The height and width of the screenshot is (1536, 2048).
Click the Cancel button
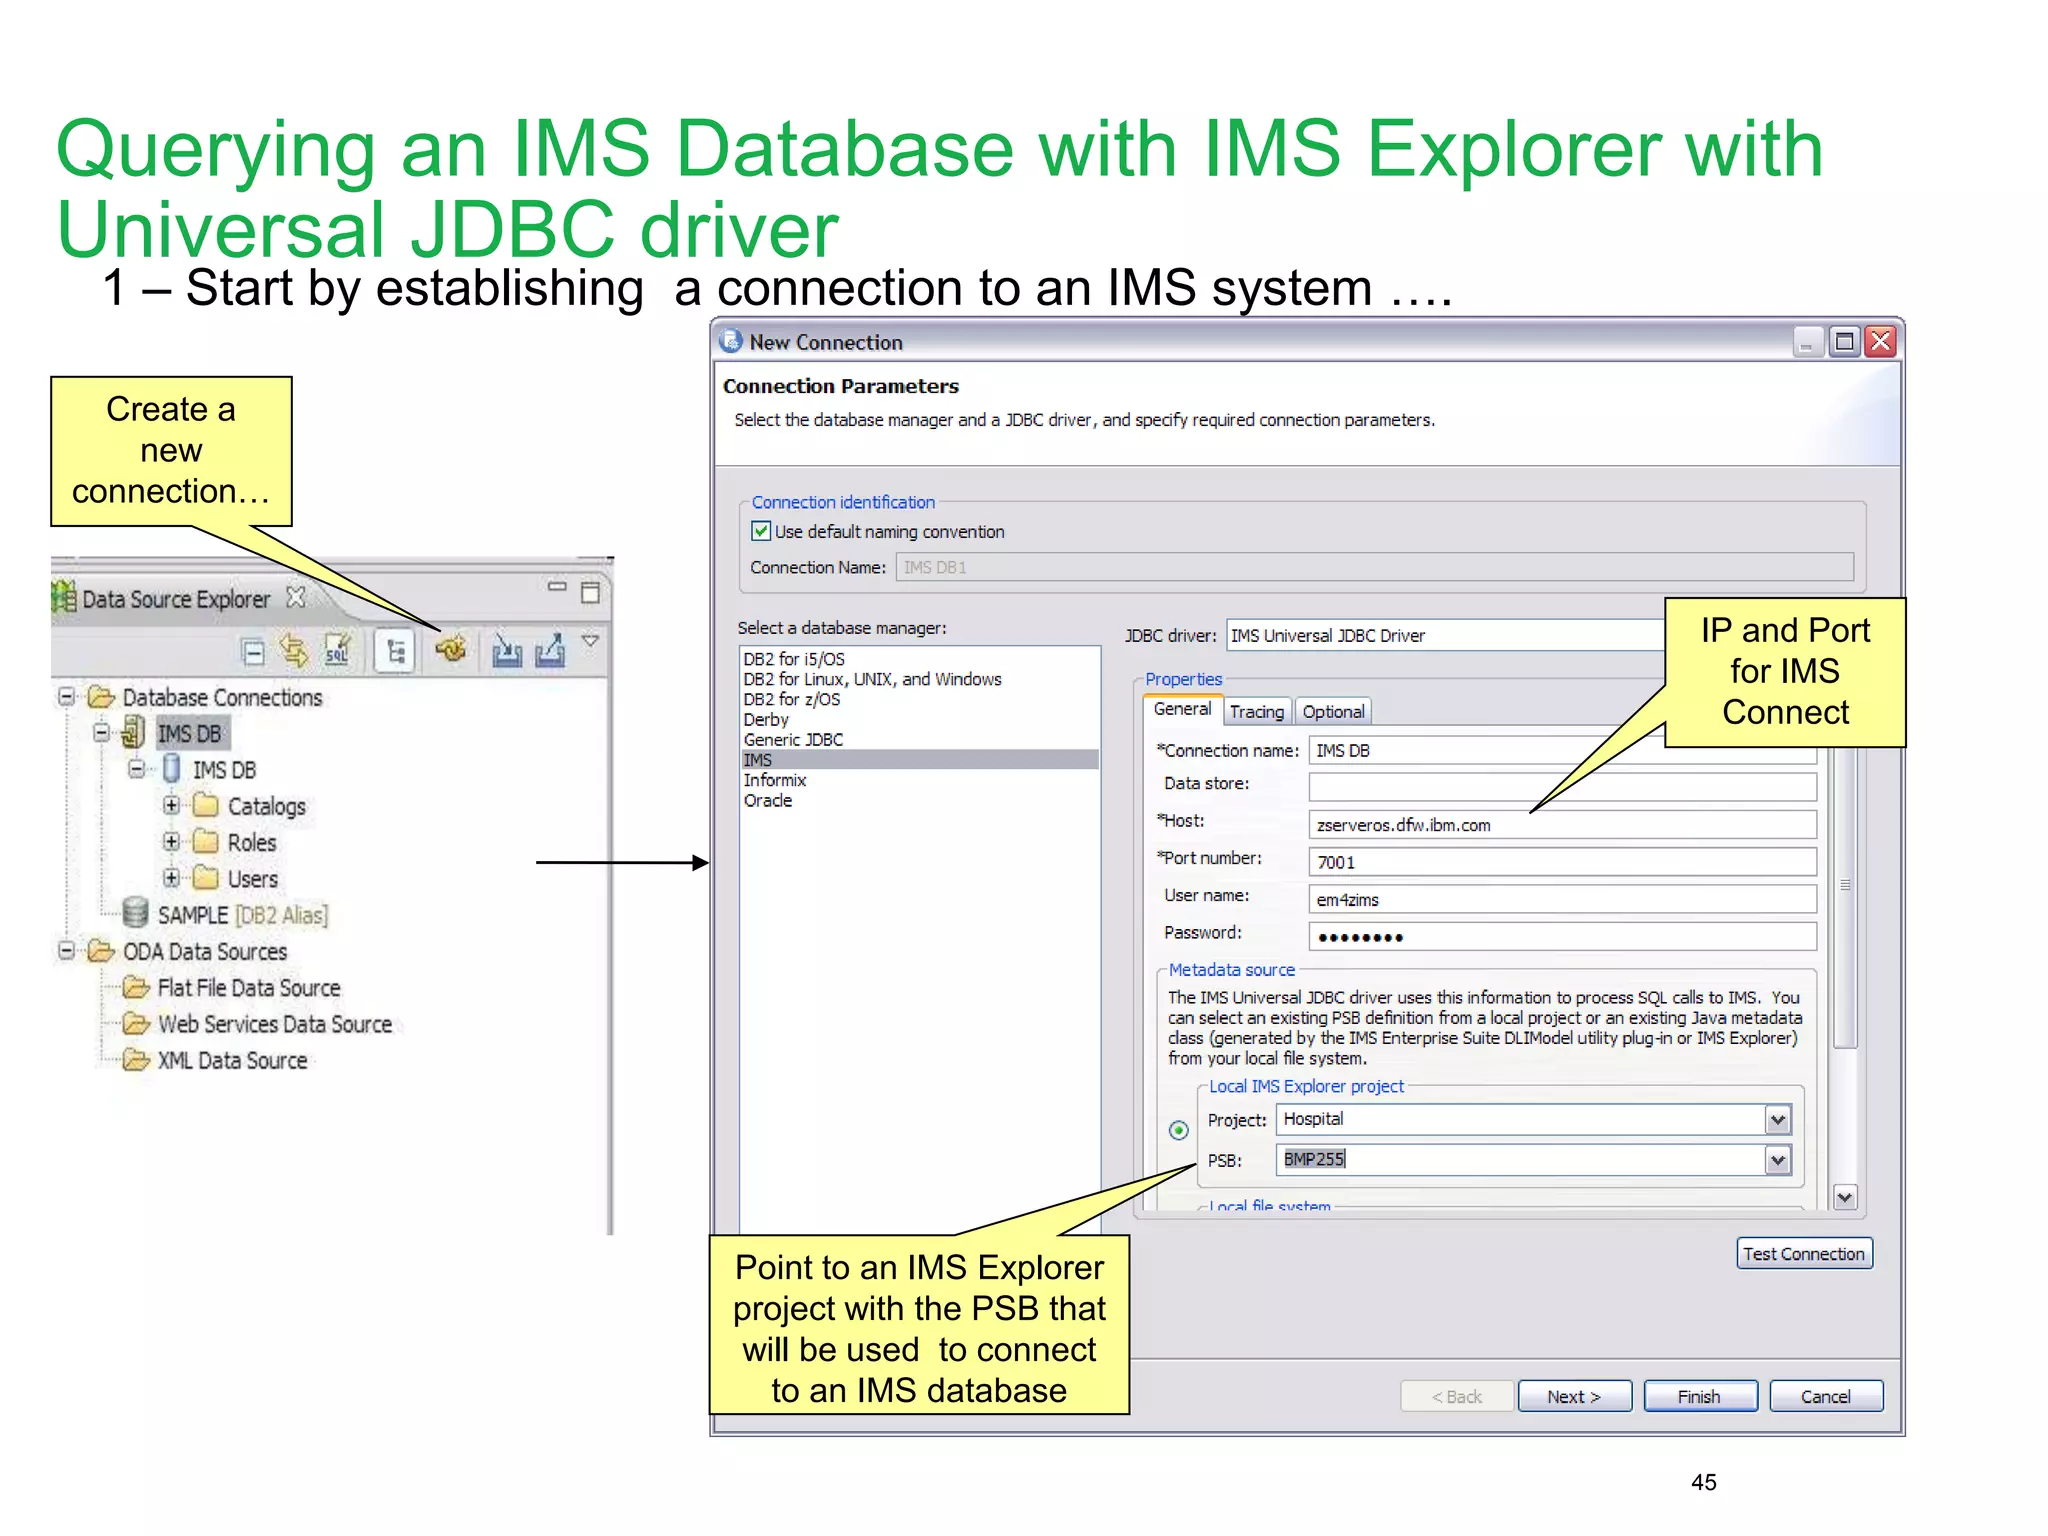(1826, 1396)
